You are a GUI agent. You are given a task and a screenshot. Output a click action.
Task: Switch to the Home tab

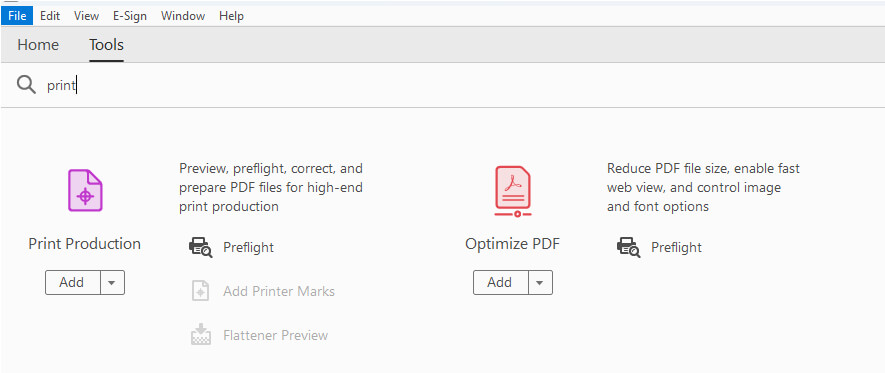[x=38, y=45]
